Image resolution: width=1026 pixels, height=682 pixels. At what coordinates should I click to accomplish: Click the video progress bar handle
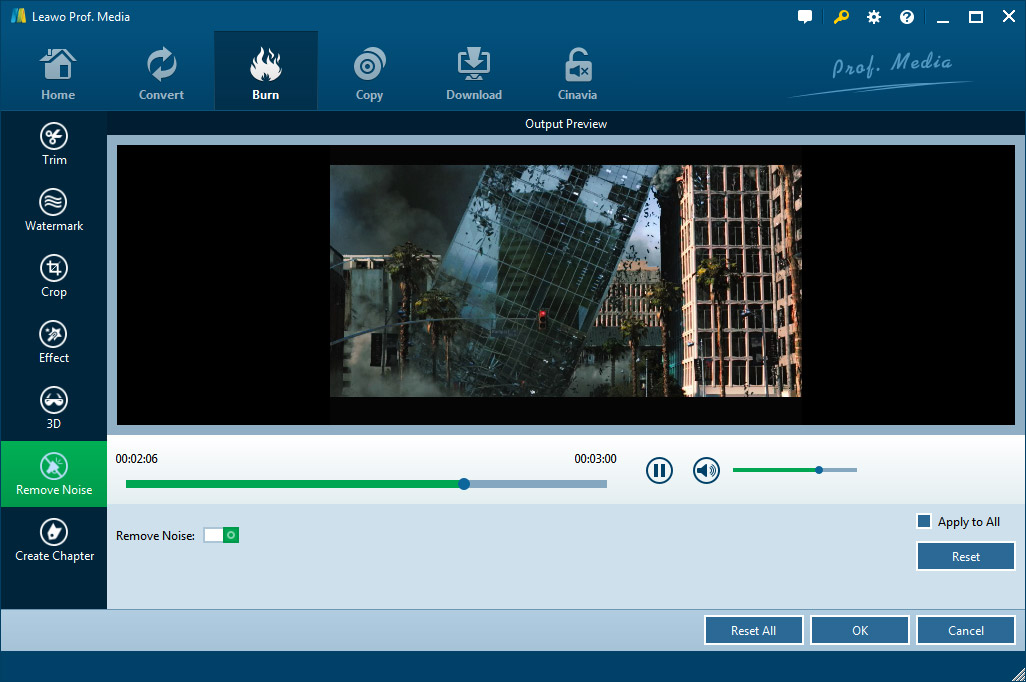pyautogui.click(x=464, y=484)
